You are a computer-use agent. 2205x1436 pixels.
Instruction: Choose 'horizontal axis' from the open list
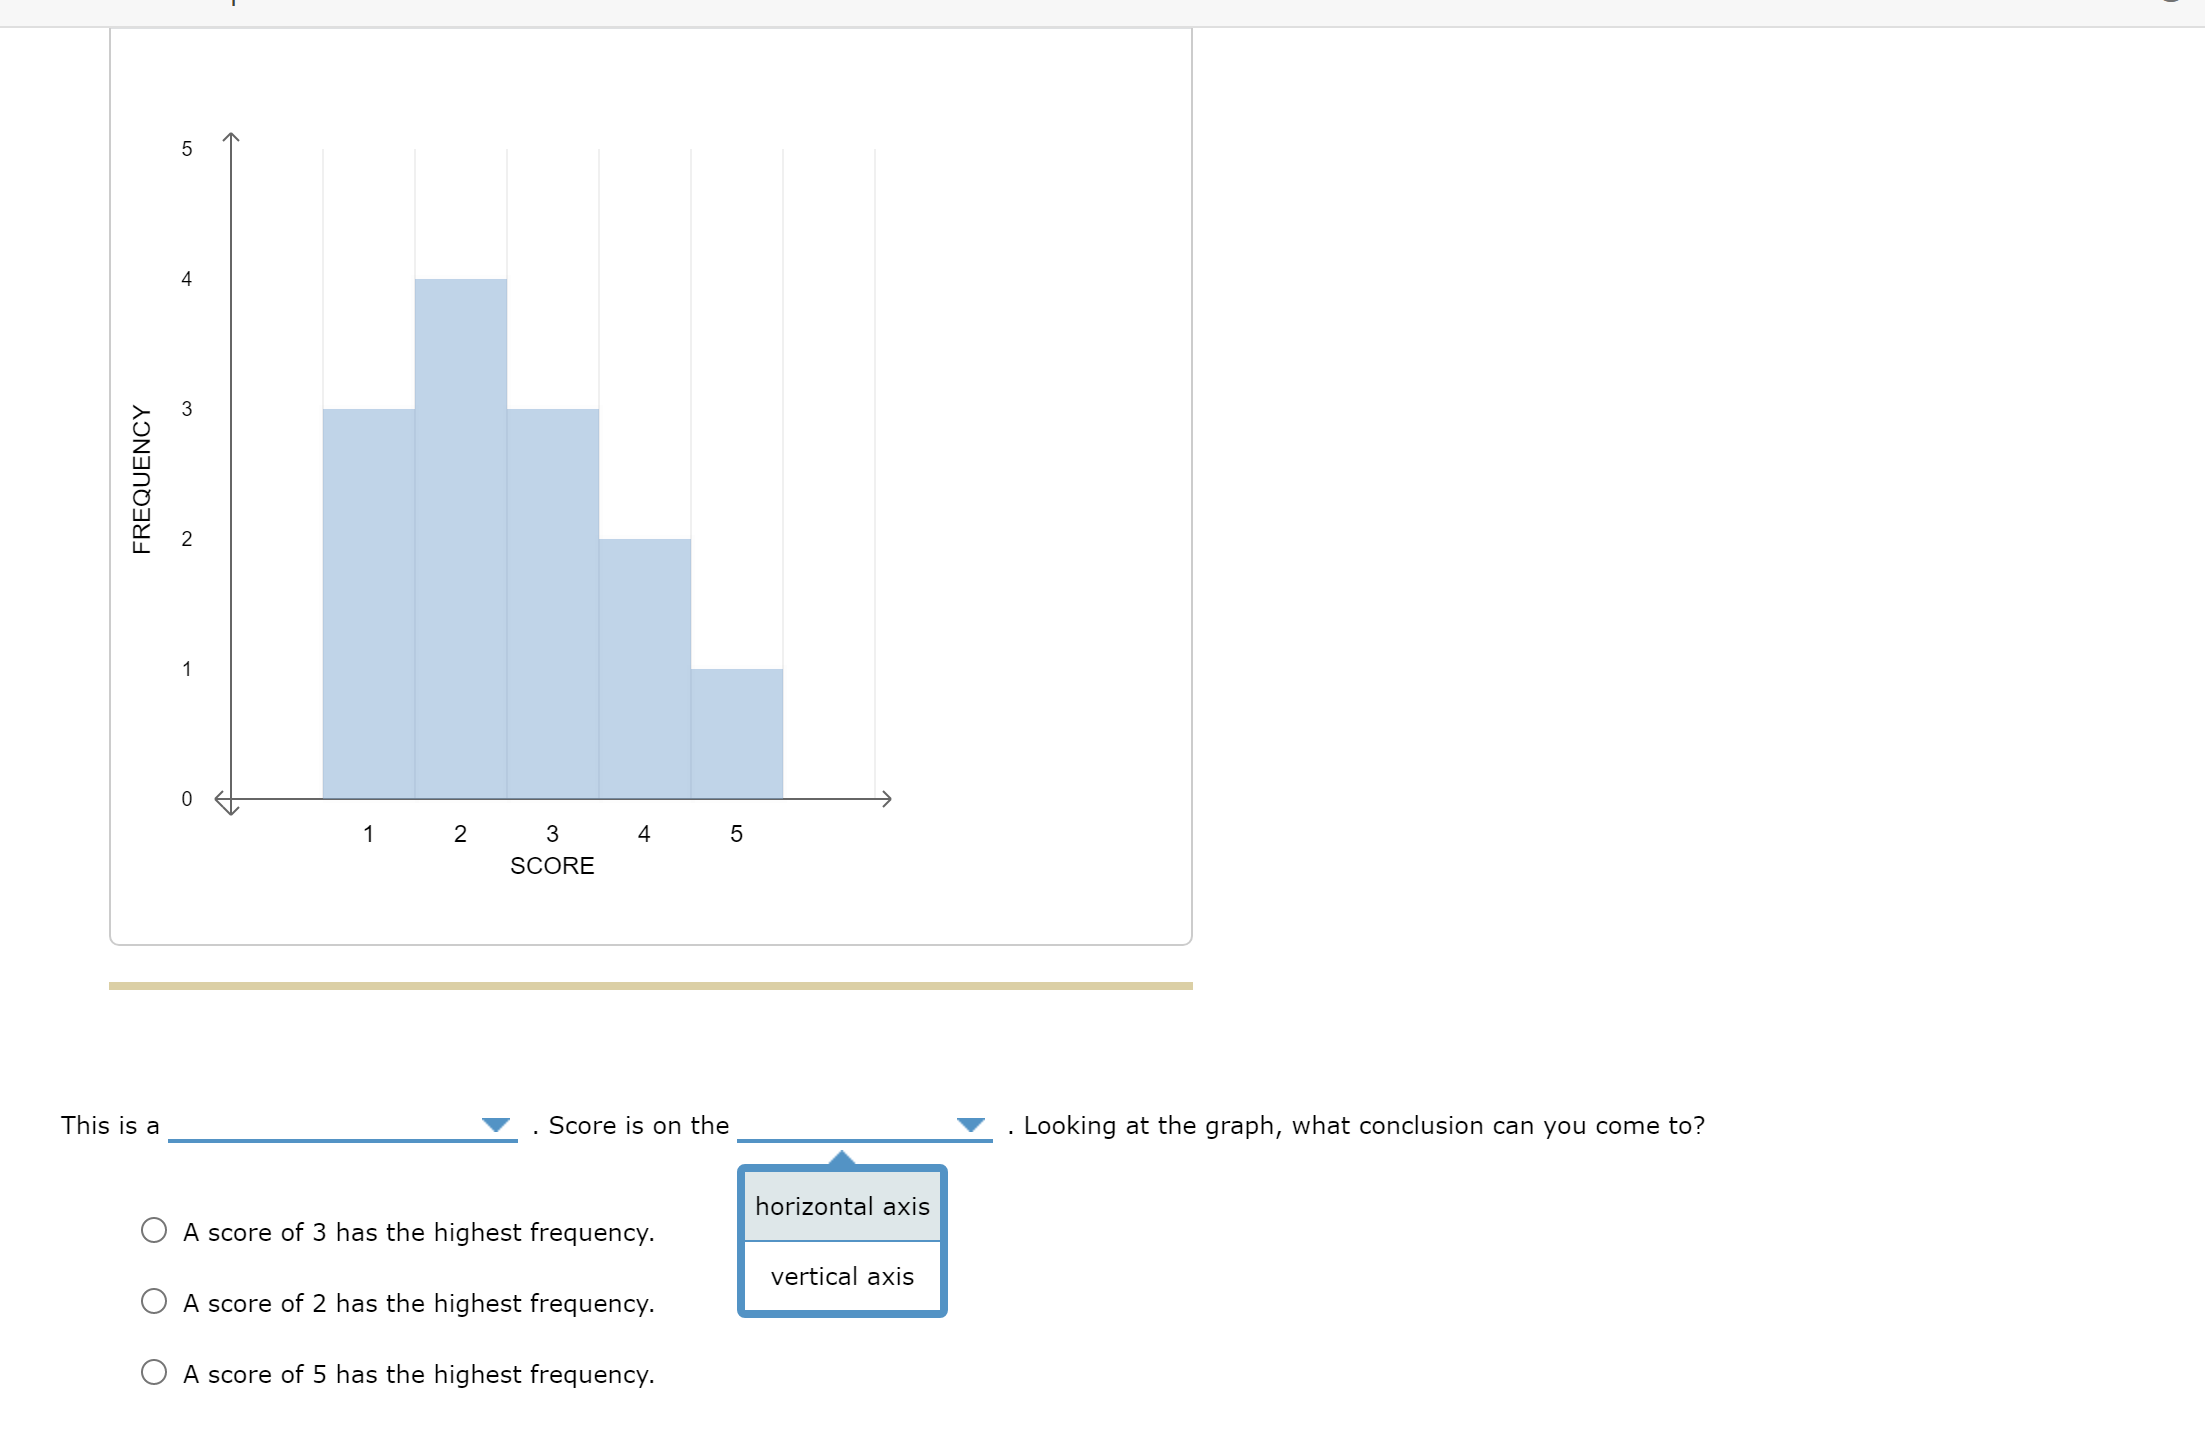pyautogui.click(x=842, y=1206)
